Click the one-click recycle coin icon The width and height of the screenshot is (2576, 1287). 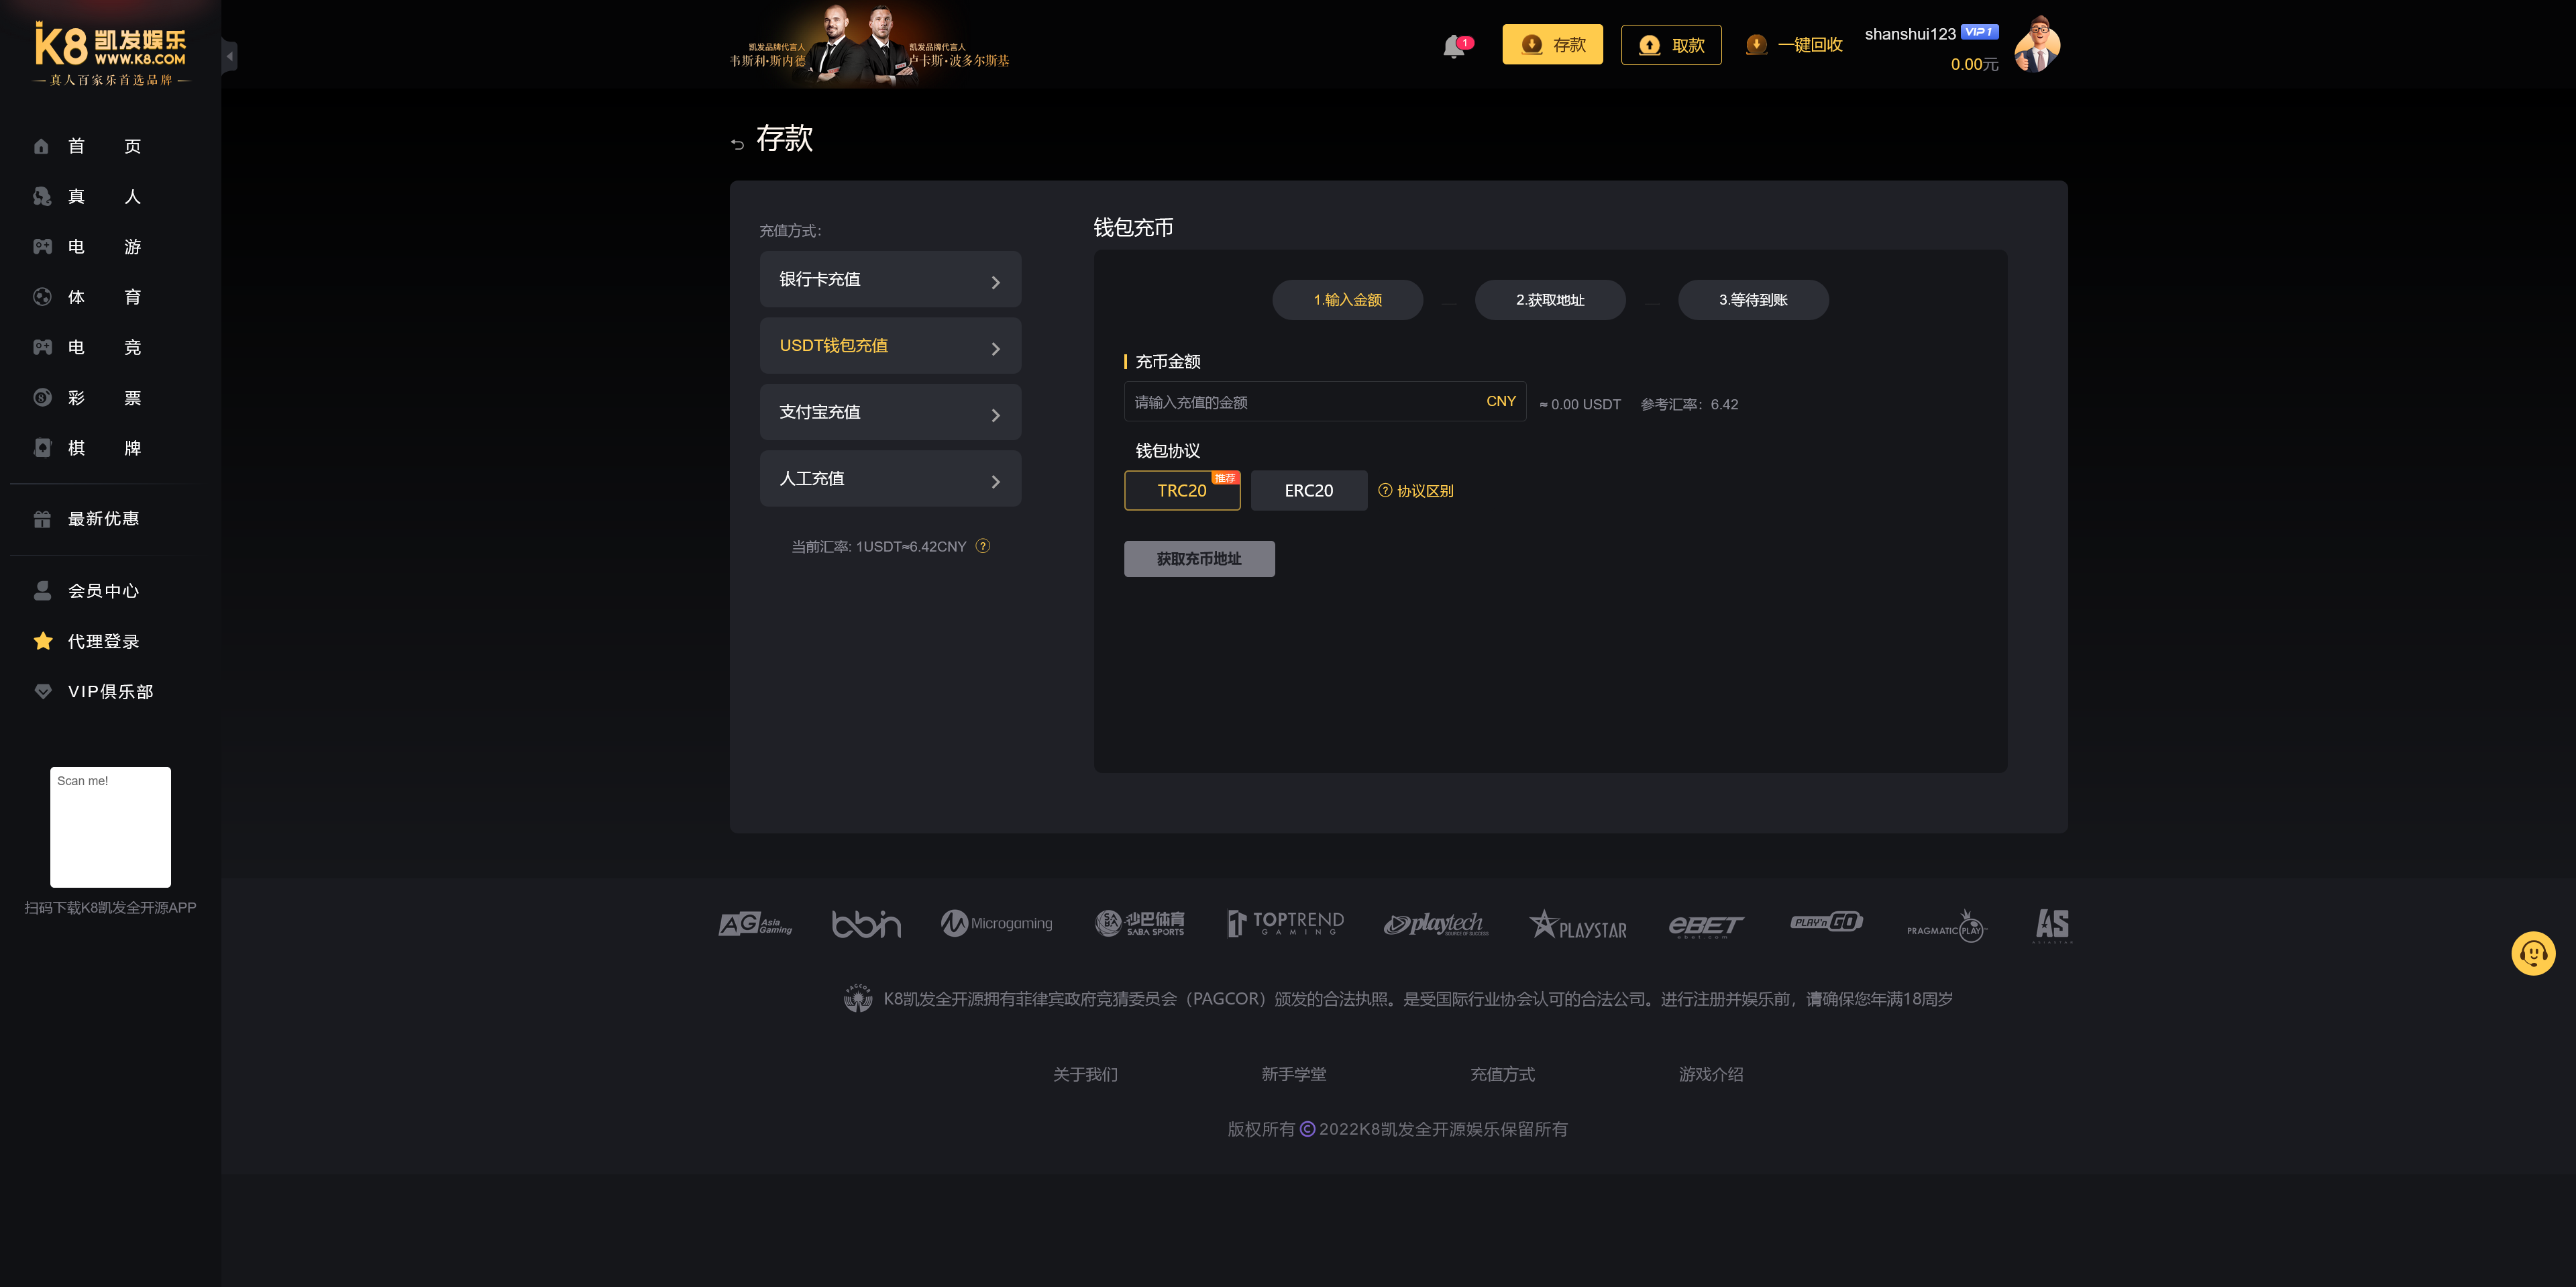pyautogui.click(x=1756, y=45)
